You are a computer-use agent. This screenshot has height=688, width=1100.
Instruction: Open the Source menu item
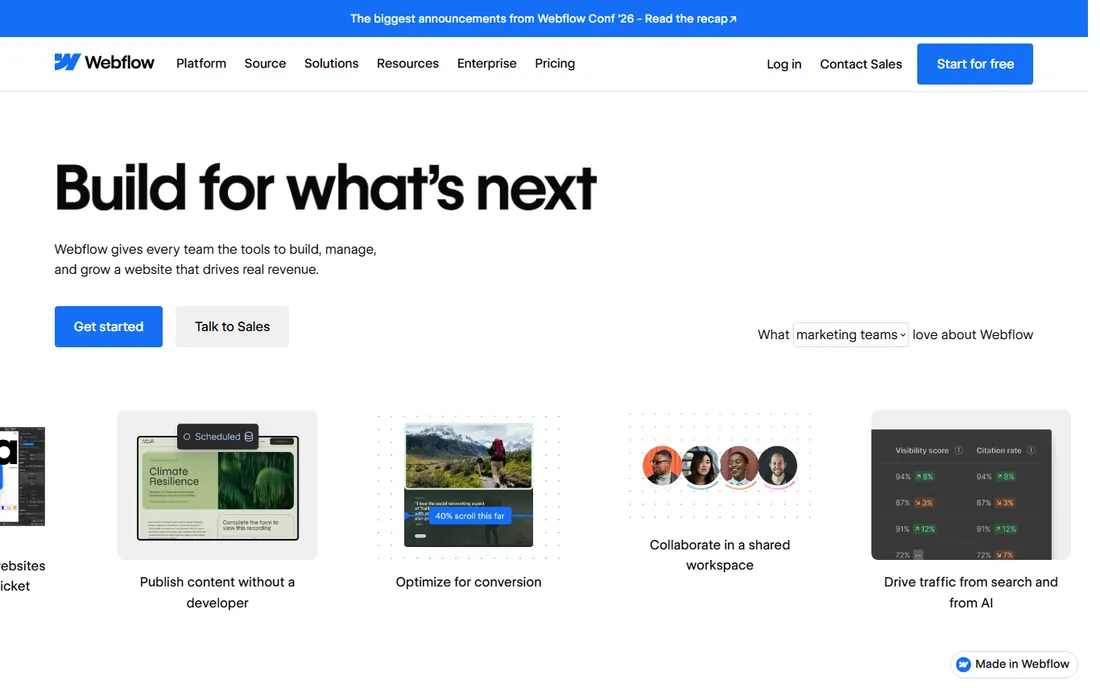[x=265, y=63]
